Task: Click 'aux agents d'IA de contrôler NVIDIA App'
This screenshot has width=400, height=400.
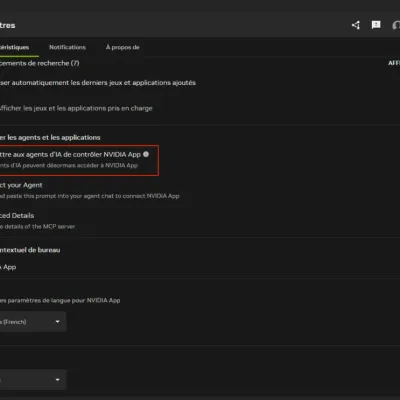Action: point(77,154)
